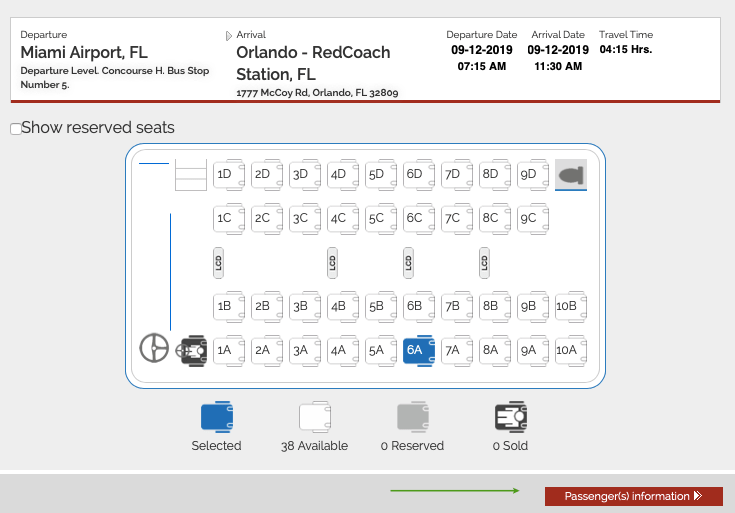Click the Miami Airport, FL departure text

point(84,53)
